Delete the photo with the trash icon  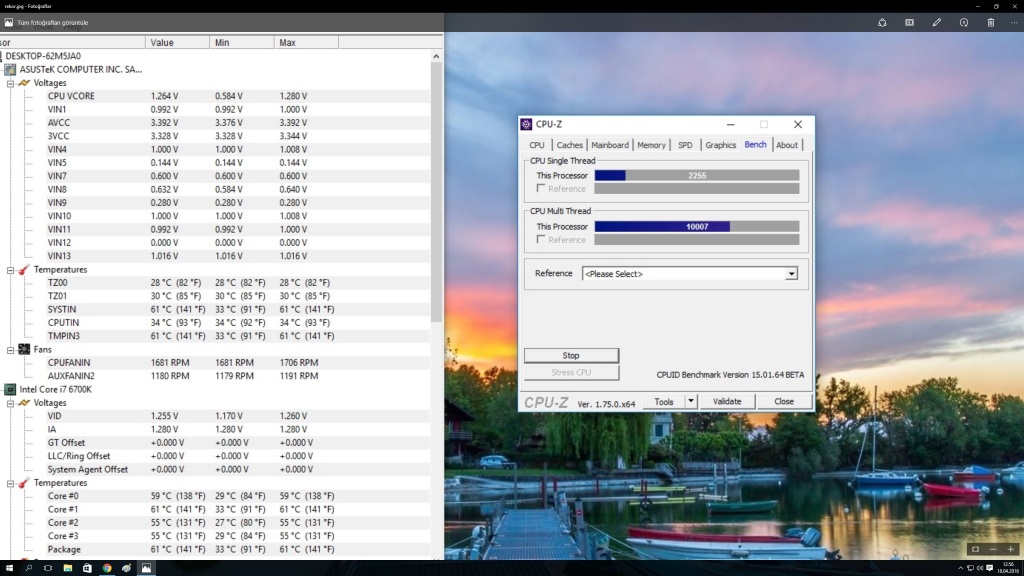point(991,22)
